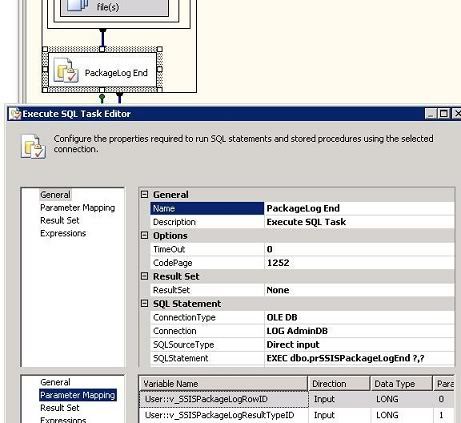The width and height of the screenshot is (461, 423).
Task: Select the PackageLog End task icon
Action: 66,70
